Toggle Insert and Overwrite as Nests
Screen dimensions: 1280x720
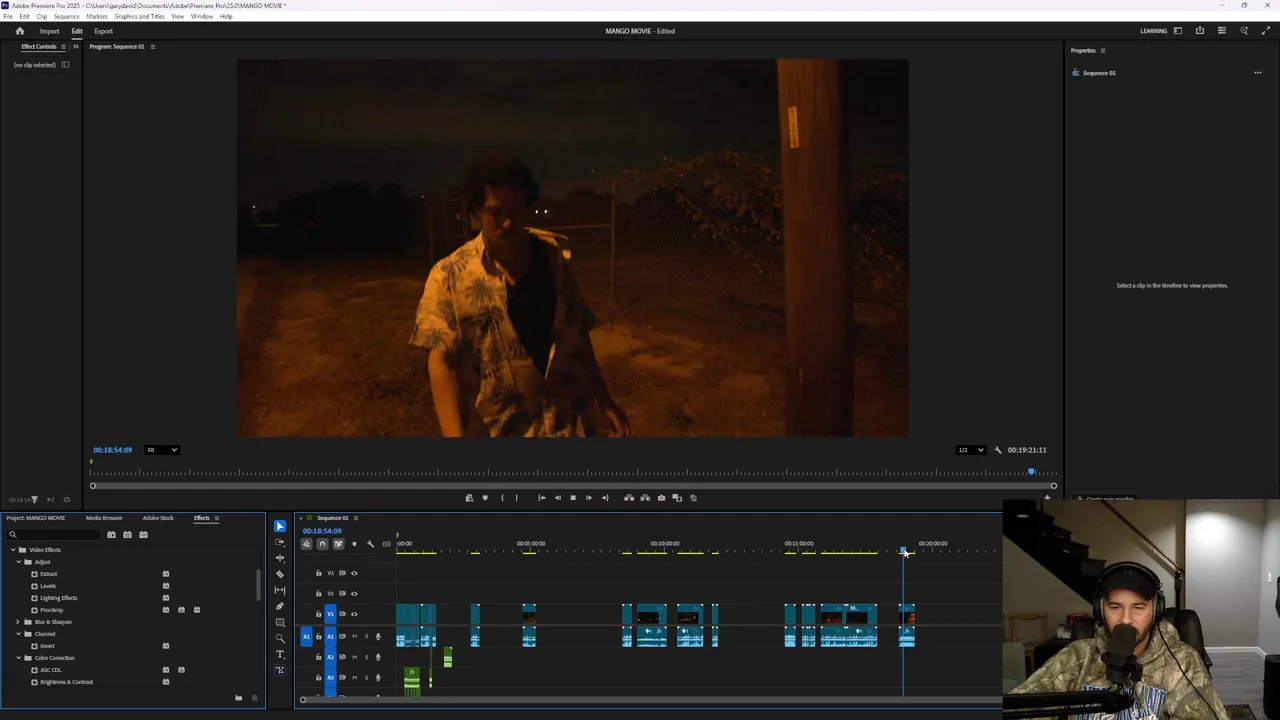coord(306,544)
